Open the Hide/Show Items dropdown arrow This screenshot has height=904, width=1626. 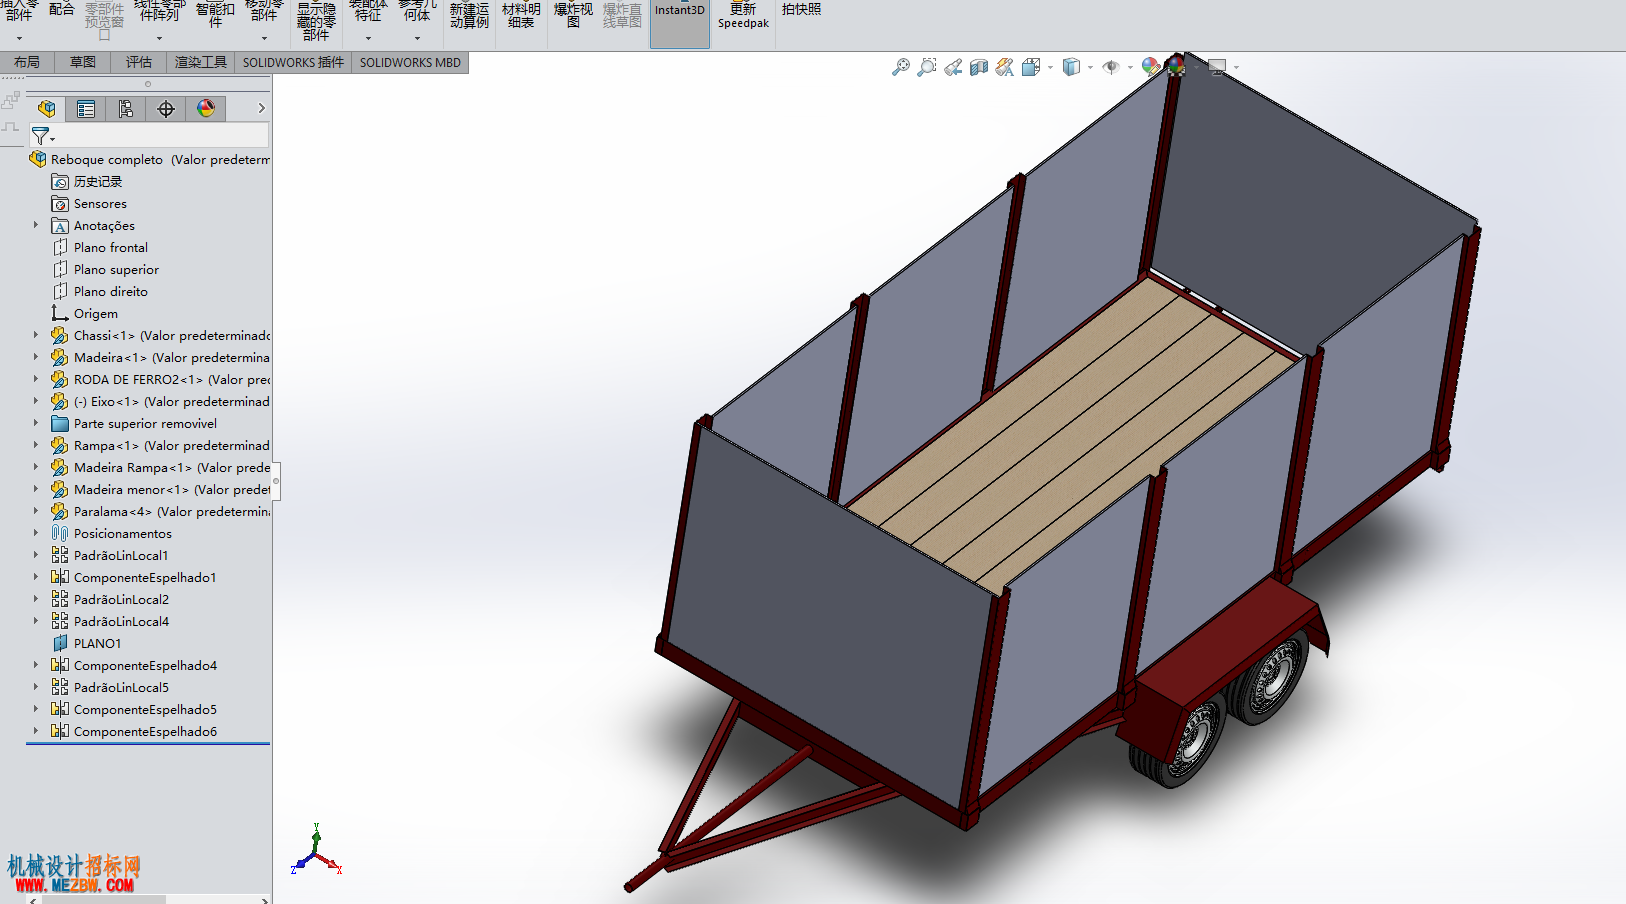tap(1130, 68)
